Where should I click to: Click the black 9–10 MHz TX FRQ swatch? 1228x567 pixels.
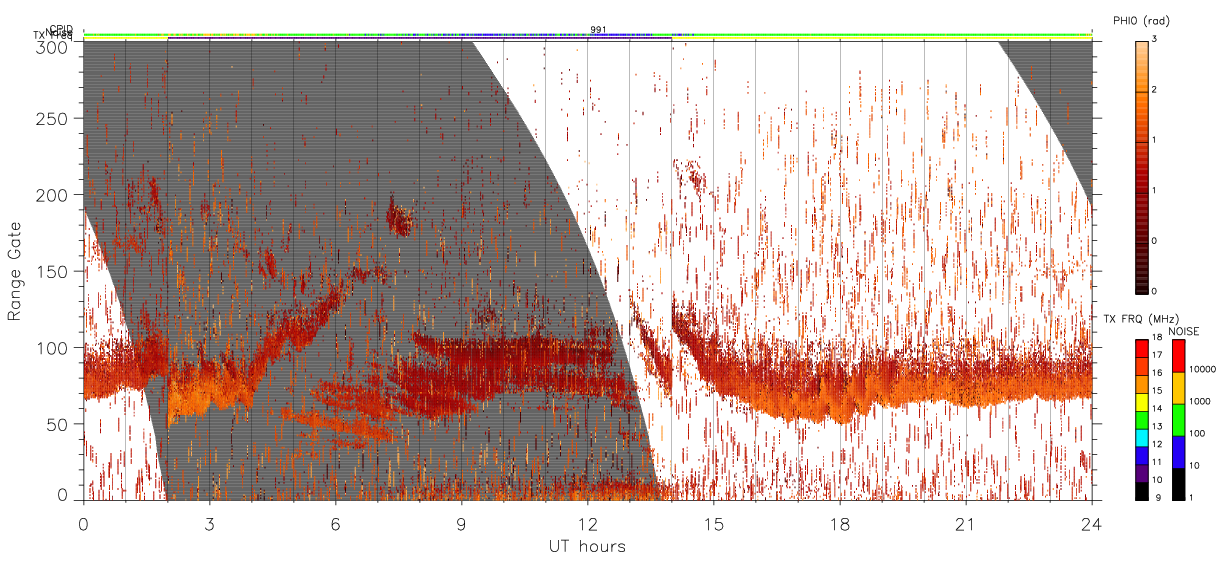(1142, 491)
